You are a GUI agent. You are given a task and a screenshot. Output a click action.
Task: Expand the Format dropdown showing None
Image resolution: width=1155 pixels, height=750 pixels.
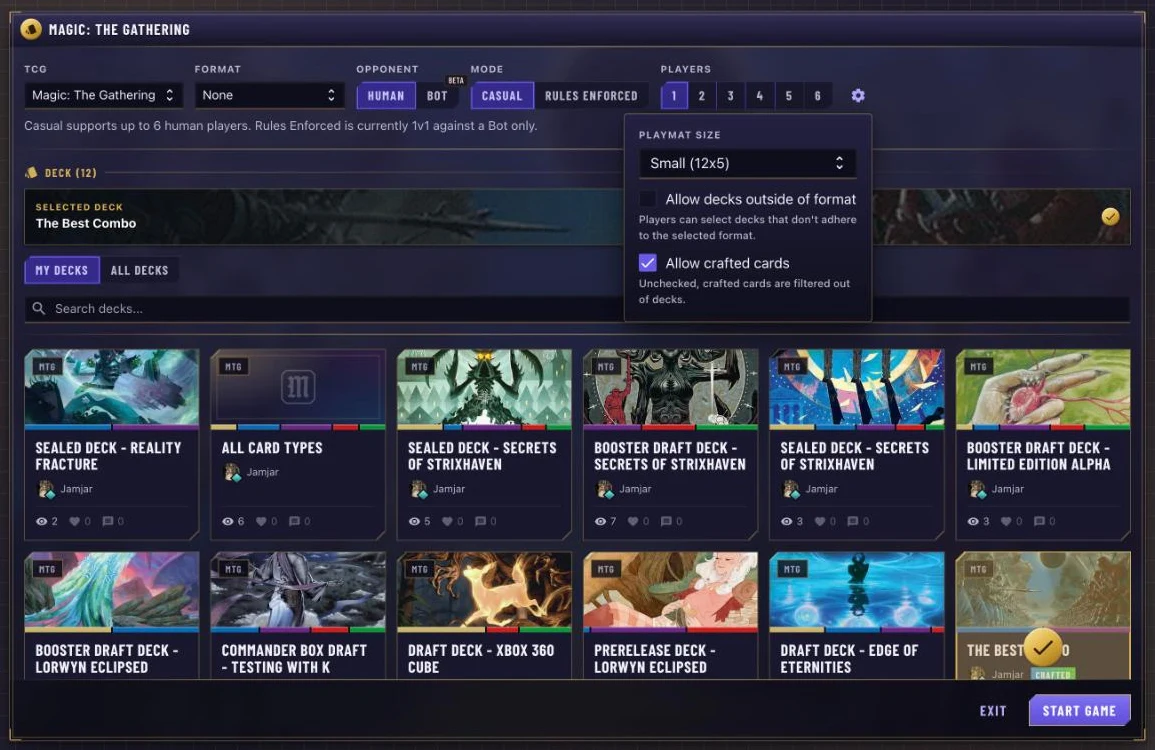[269, 95]
